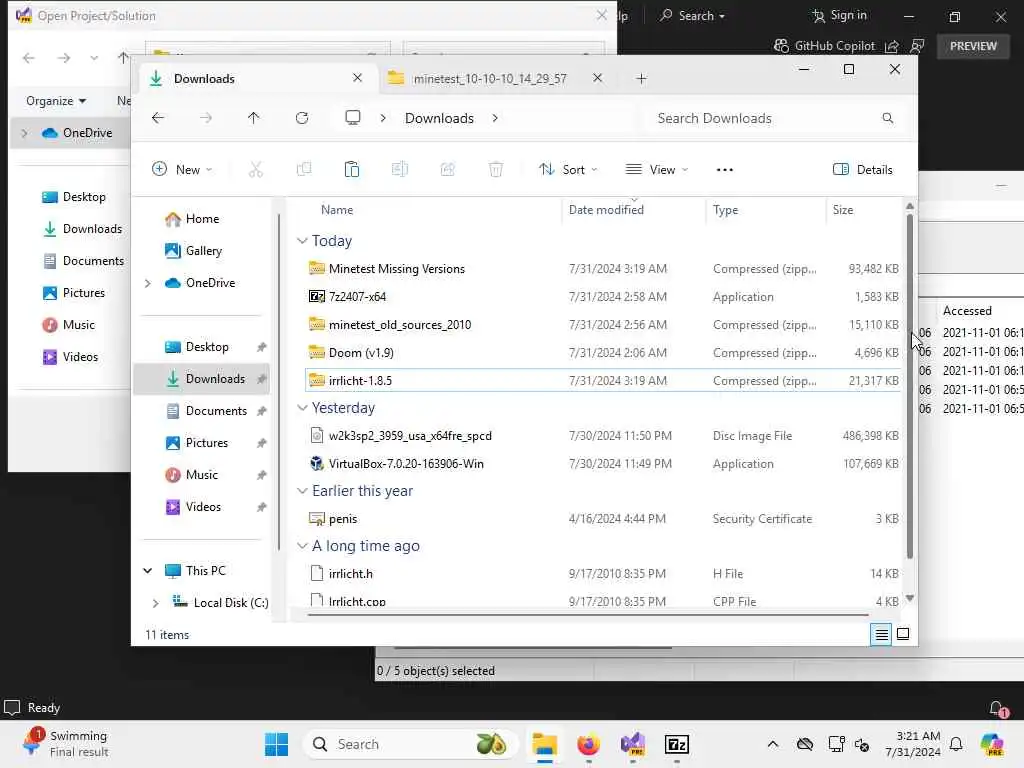1024x768 pixels.
Task: Open the Organize dropdown in Open Project dialog
Action: tap(56, 101)
